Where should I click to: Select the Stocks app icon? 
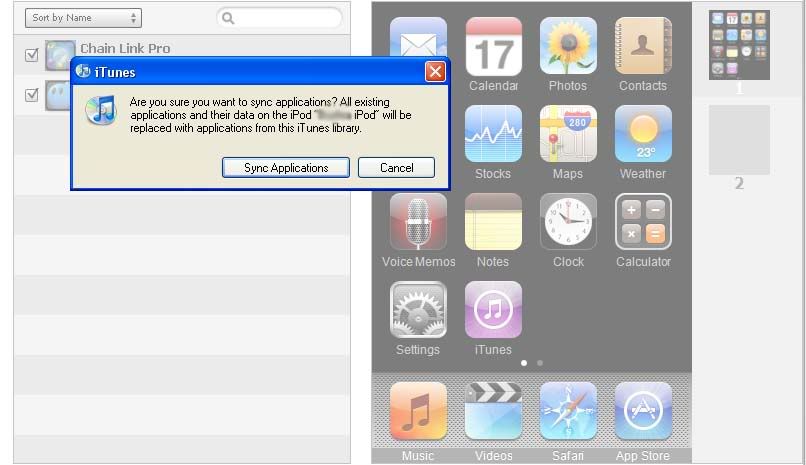[493, 134]
